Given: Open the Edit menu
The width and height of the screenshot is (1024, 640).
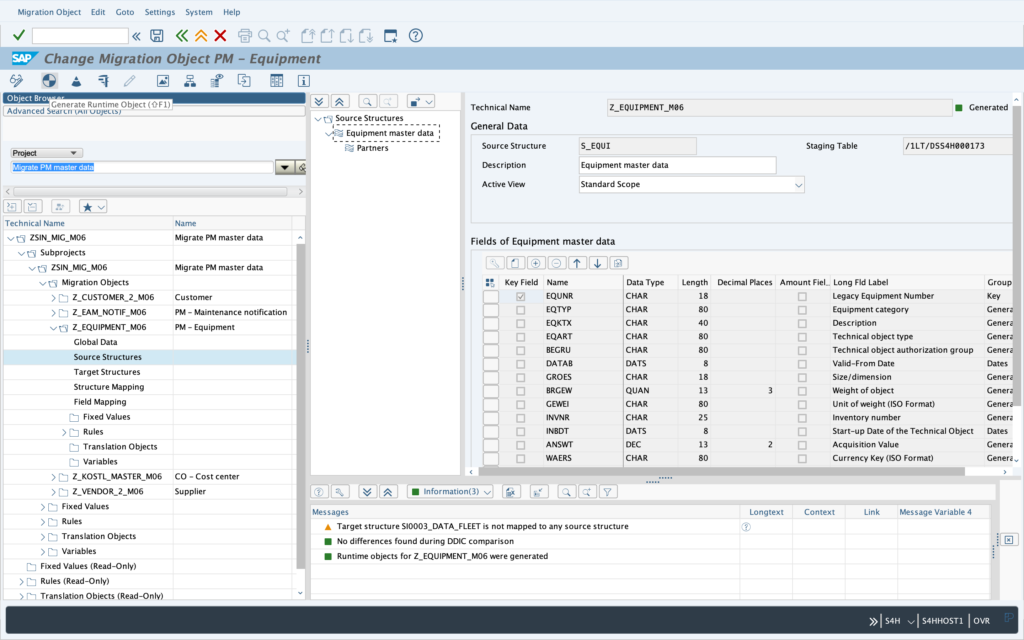Looking at the screenshot, I should point(98,12).
